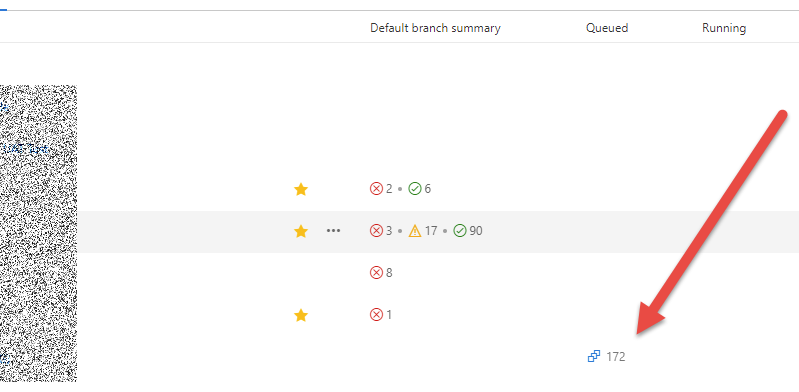Click the red failed icon beside count 2
Screen dimensions: 799x392
[x=376, y=189]
